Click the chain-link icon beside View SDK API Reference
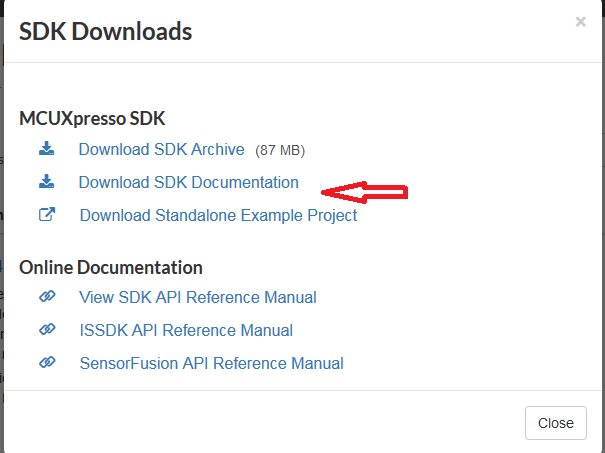605x453 pixels. pos(47,297)
